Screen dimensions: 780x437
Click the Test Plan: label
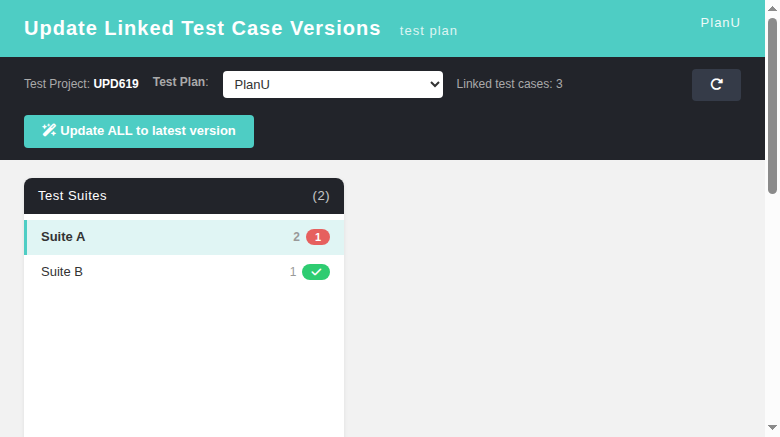click(181, 82)
